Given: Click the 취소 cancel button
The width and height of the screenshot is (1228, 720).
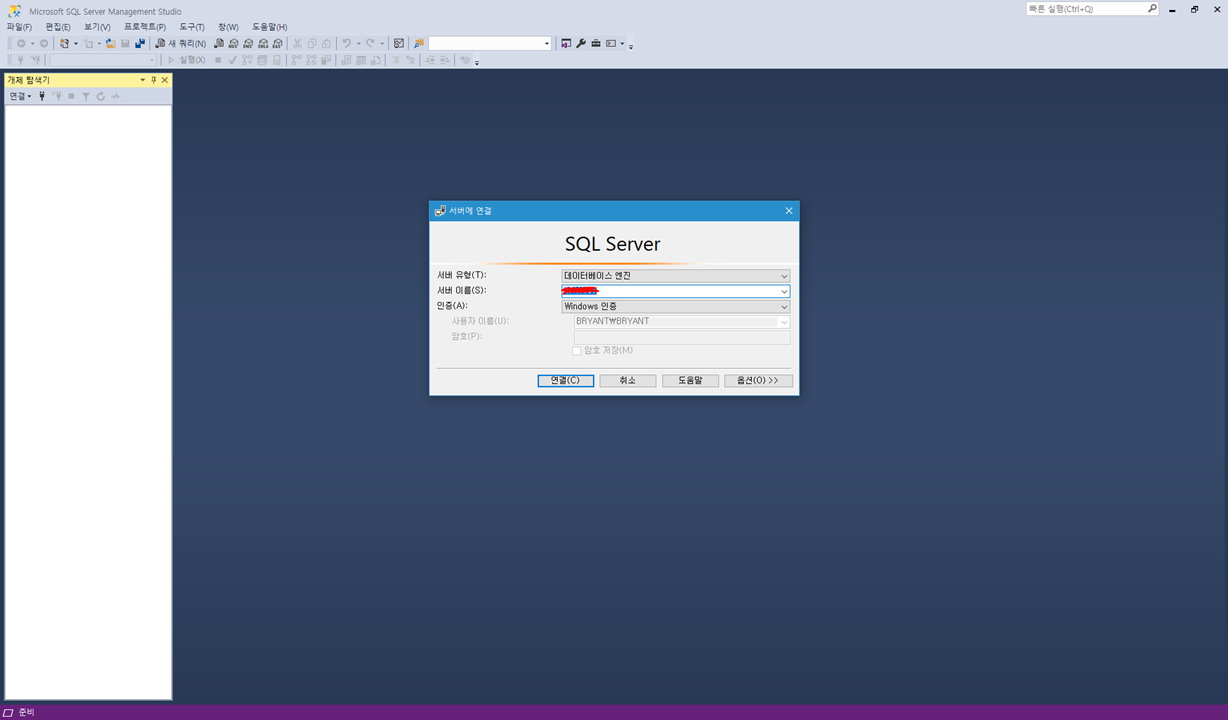Looking at the screenshot, I should [x=628, y=381].
